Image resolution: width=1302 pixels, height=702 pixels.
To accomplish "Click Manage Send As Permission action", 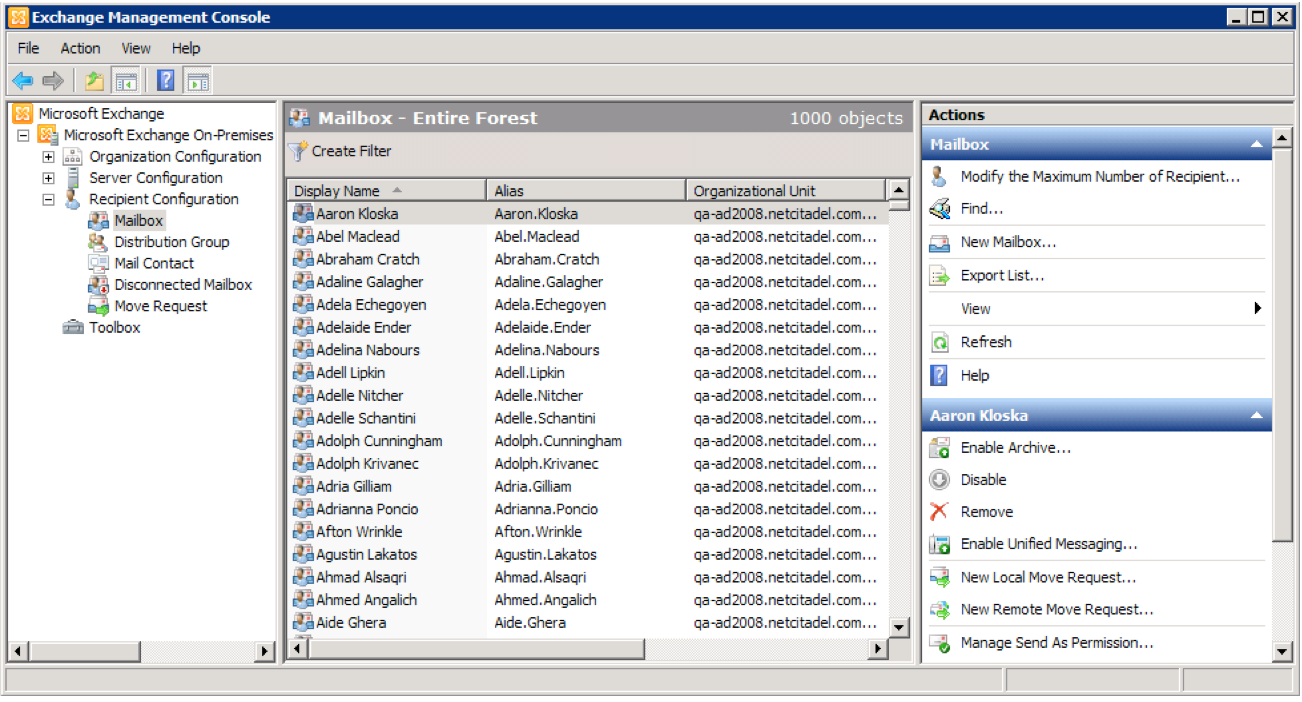I will coord(1056,643).
